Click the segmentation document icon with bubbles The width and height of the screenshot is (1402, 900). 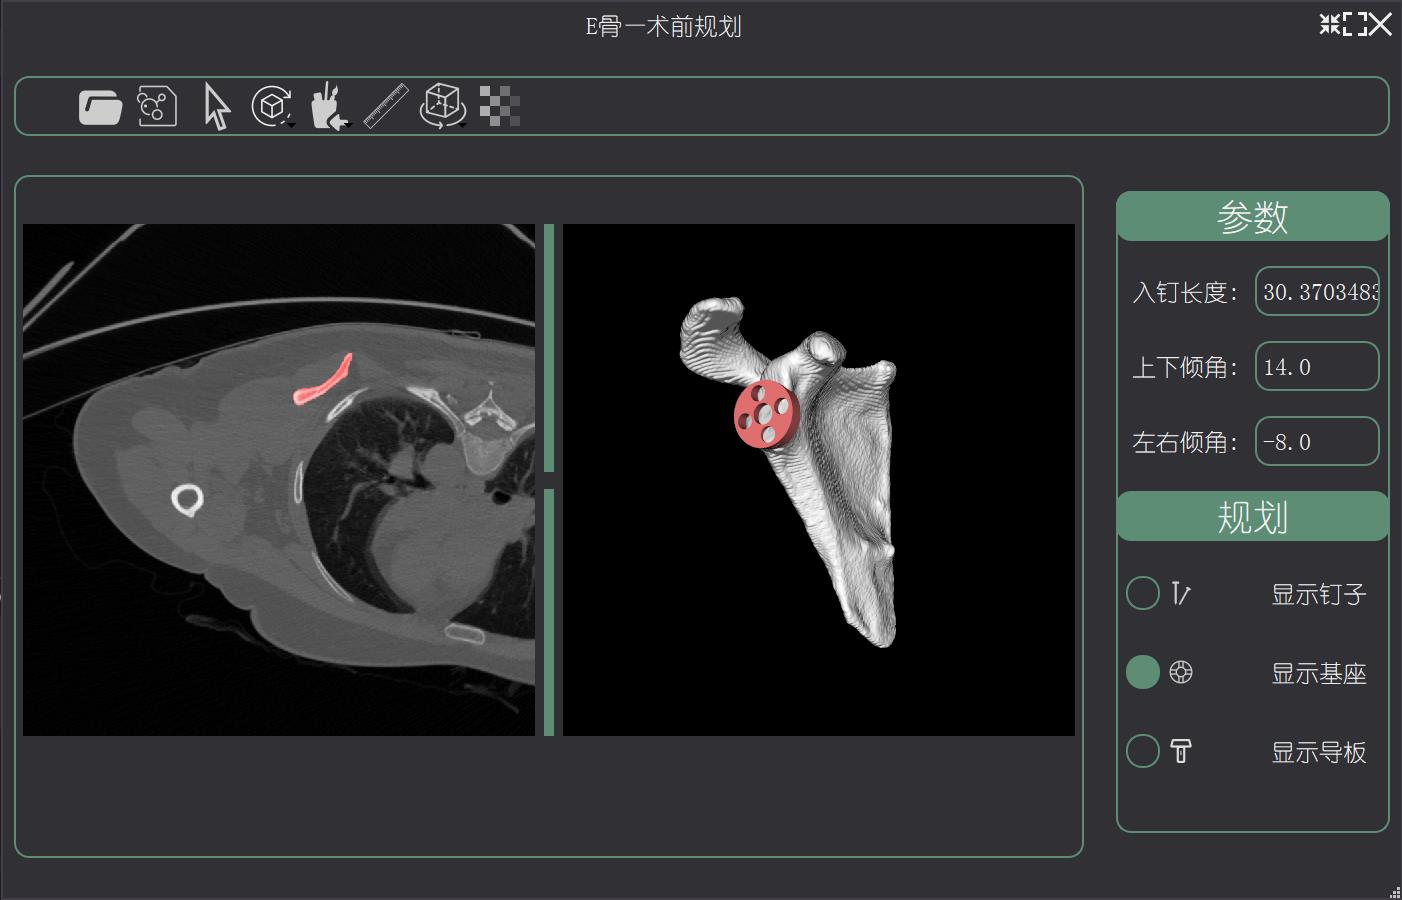pos(157,106)
